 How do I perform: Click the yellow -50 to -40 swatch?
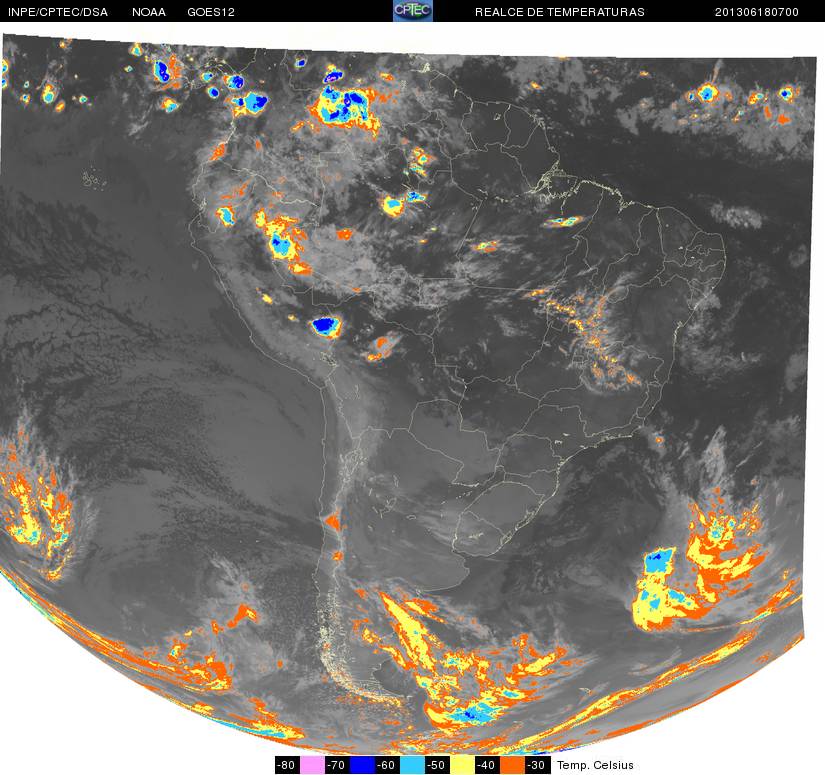(462, 765)
